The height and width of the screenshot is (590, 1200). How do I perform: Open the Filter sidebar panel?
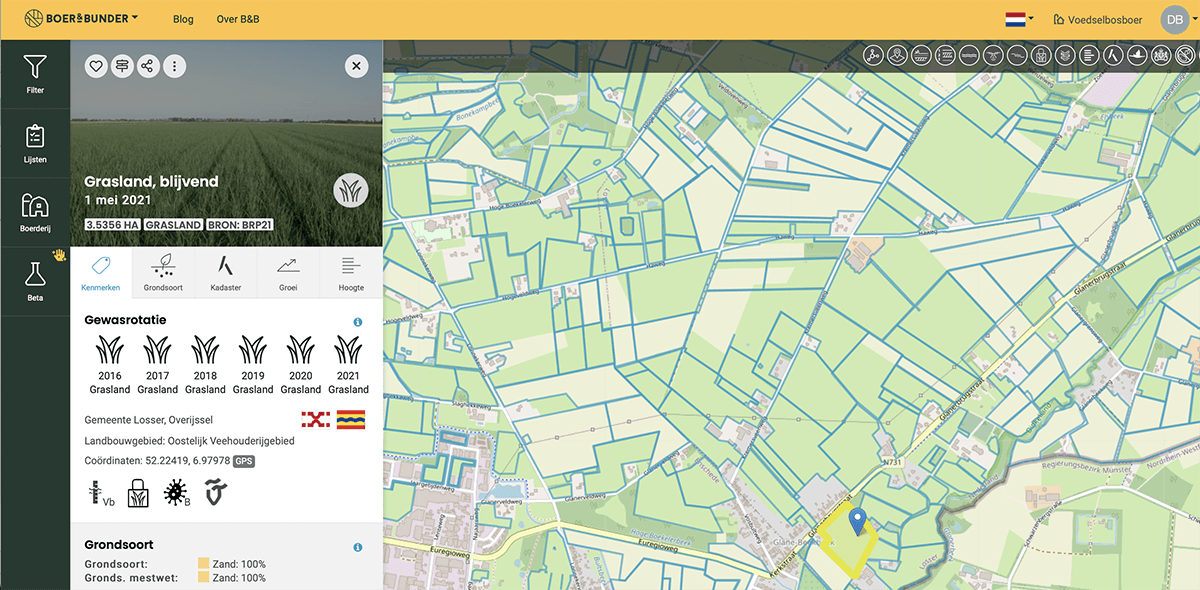35,75
